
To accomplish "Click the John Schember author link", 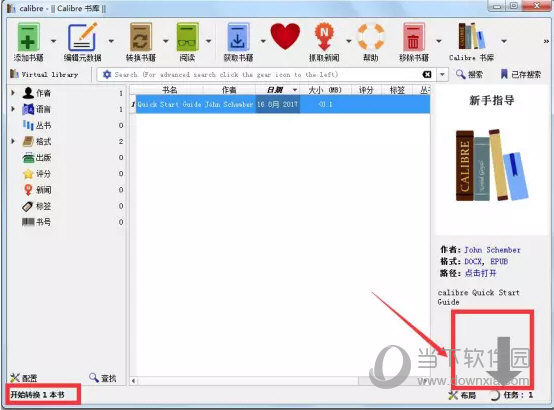I will pyautogui.click(x=492, y=250).
